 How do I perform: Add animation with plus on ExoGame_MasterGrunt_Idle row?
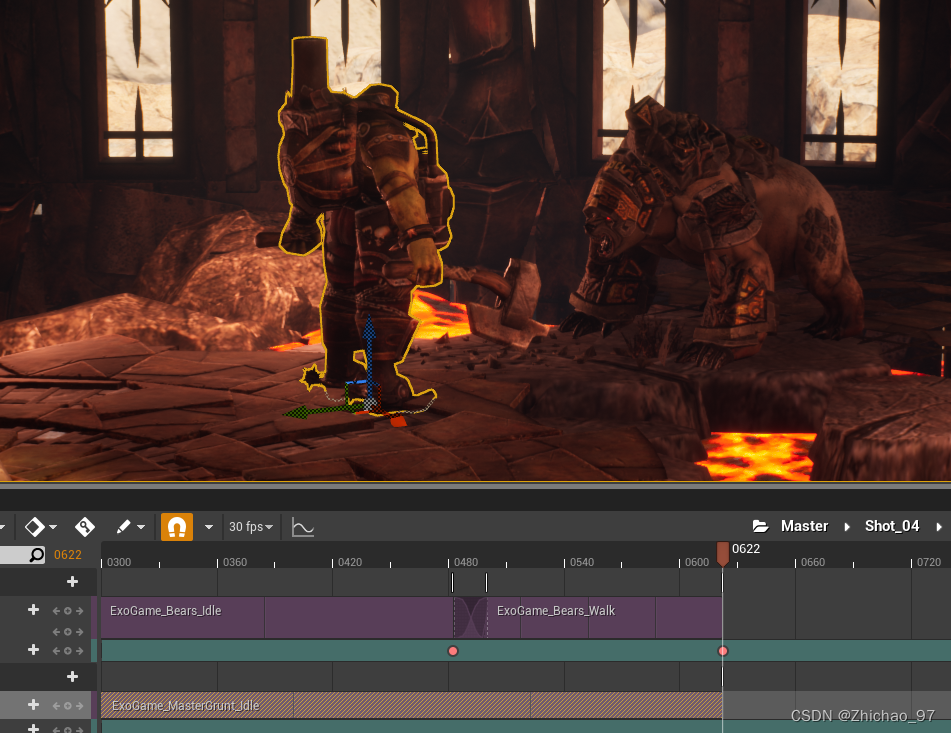(x=33, y=705)
